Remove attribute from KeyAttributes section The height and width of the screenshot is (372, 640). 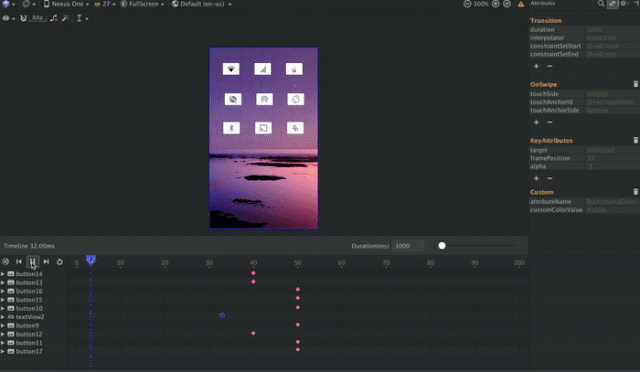(x=550, y=178)
